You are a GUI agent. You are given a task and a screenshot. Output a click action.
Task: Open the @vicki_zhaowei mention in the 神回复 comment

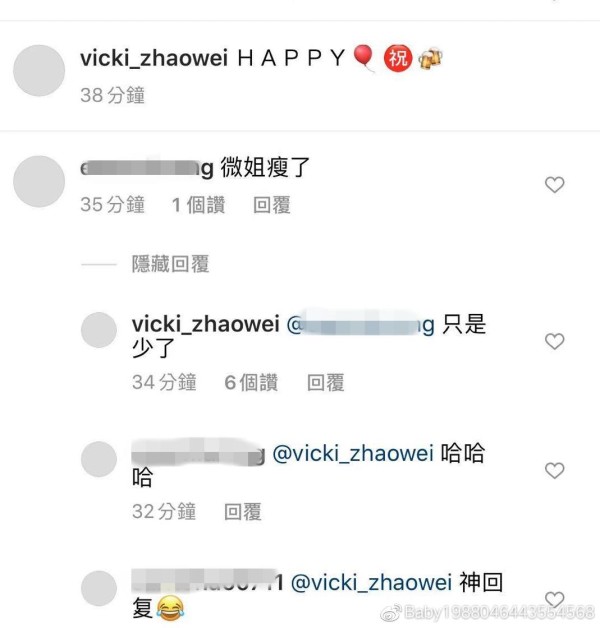(x=371, y=583)
